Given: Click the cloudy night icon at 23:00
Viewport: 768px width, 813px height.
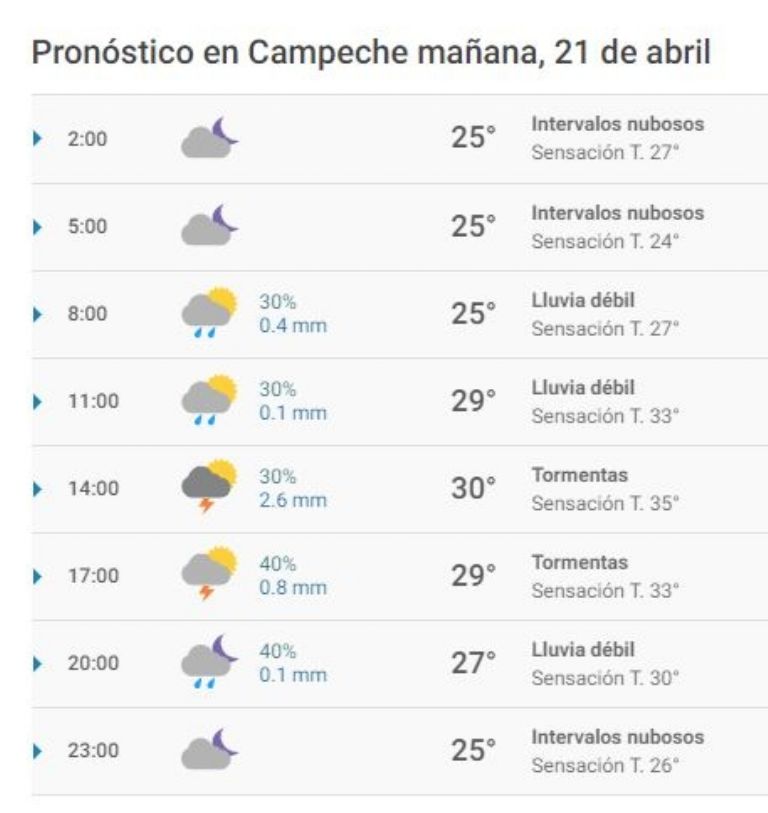Looking at the screenshot, I should point(210,750).
